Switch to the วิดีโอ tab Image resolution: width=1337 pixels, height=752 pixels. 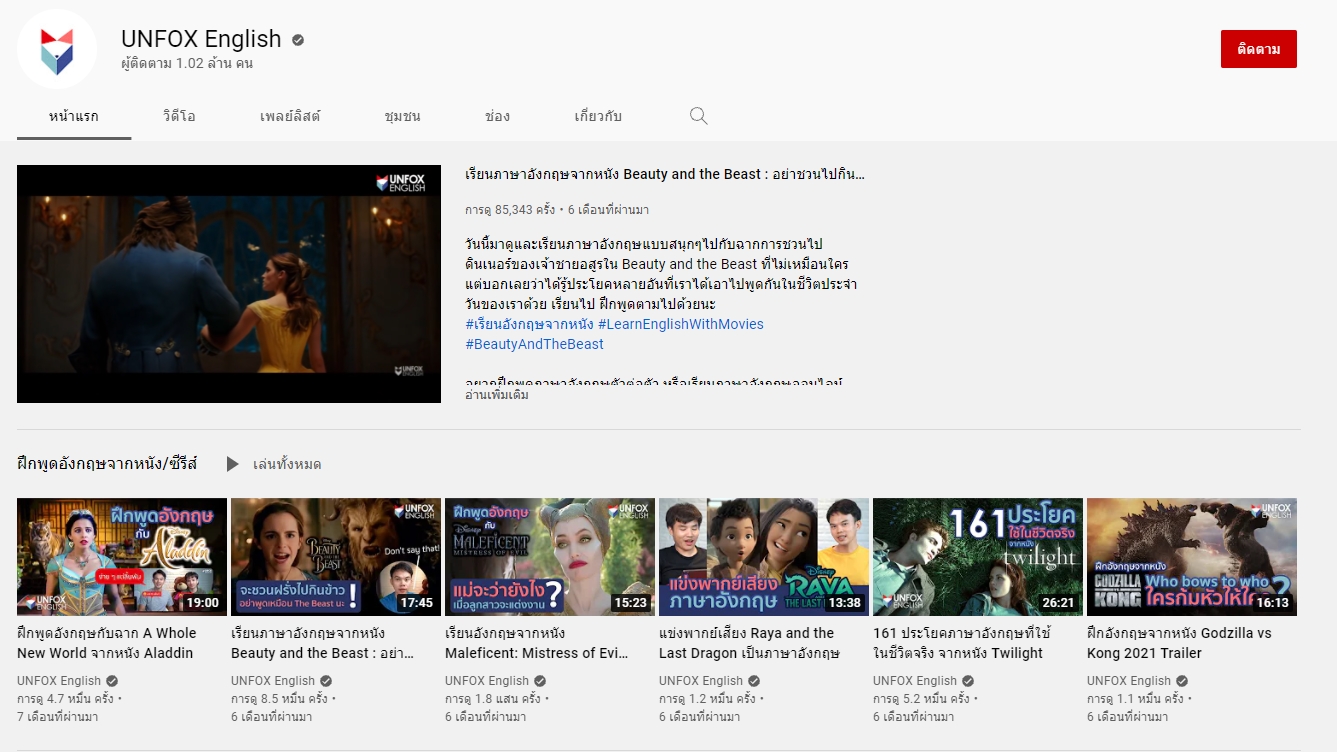click(179, 116)
